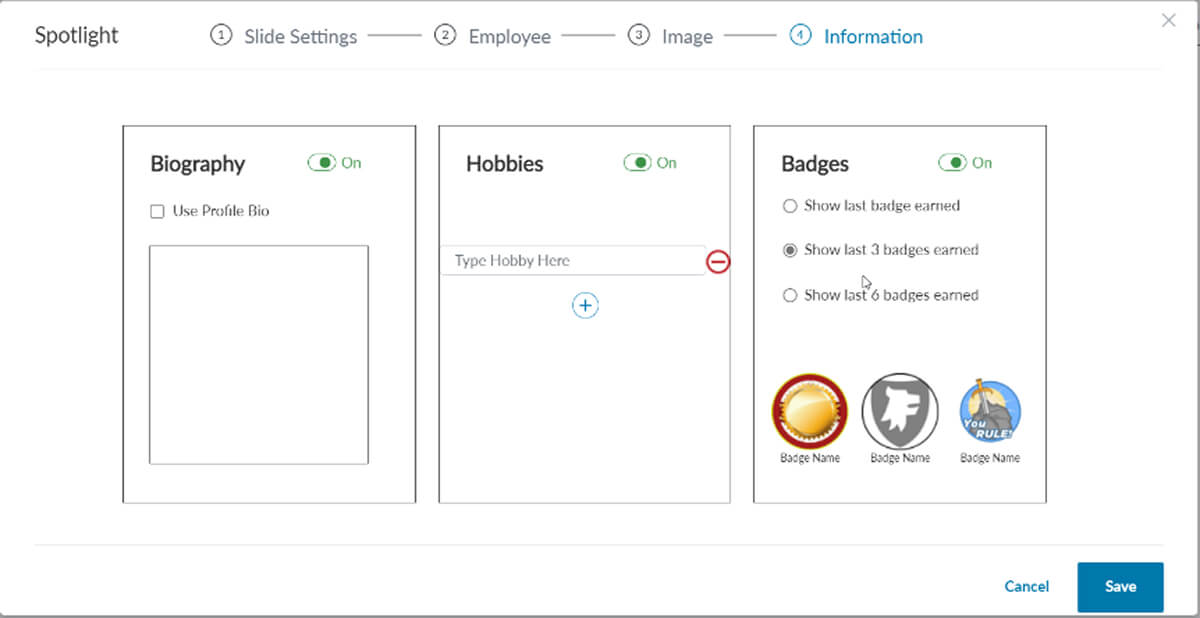Click the Cancel link
Screen dimensions: 1200x618
[1027, 587]
